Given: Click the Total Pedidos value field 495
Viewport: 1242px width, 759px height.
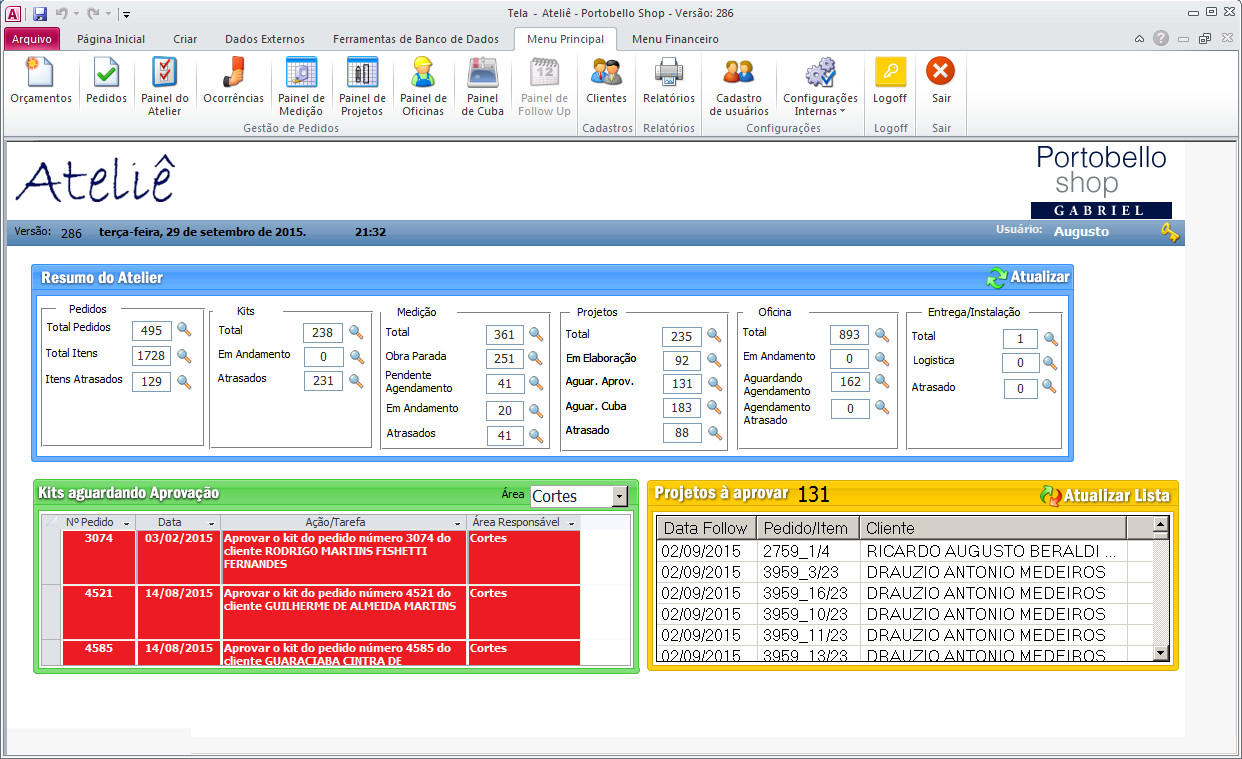Looking at the screenshot, I should (152, 331).
